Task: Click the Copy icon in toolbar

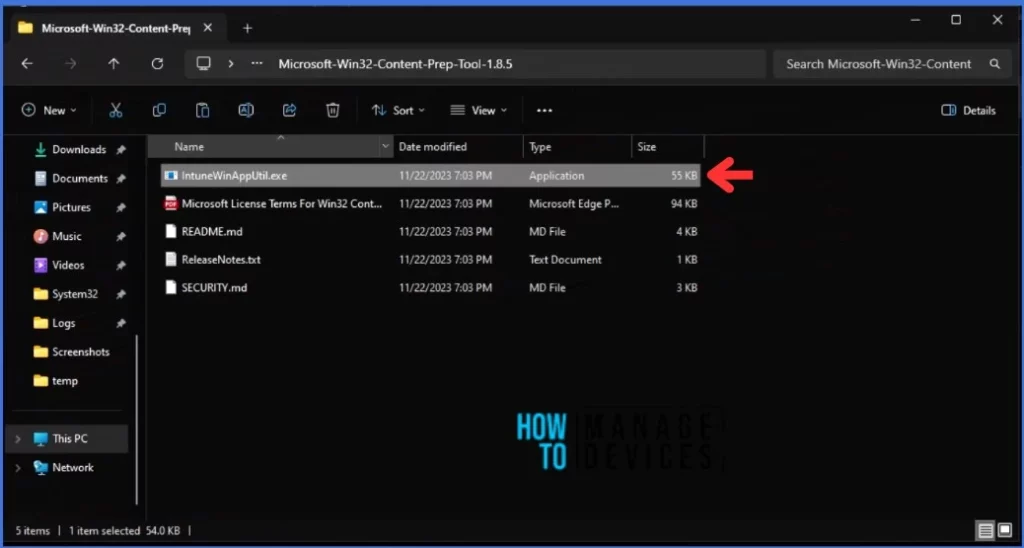Action: pos(159,110)
